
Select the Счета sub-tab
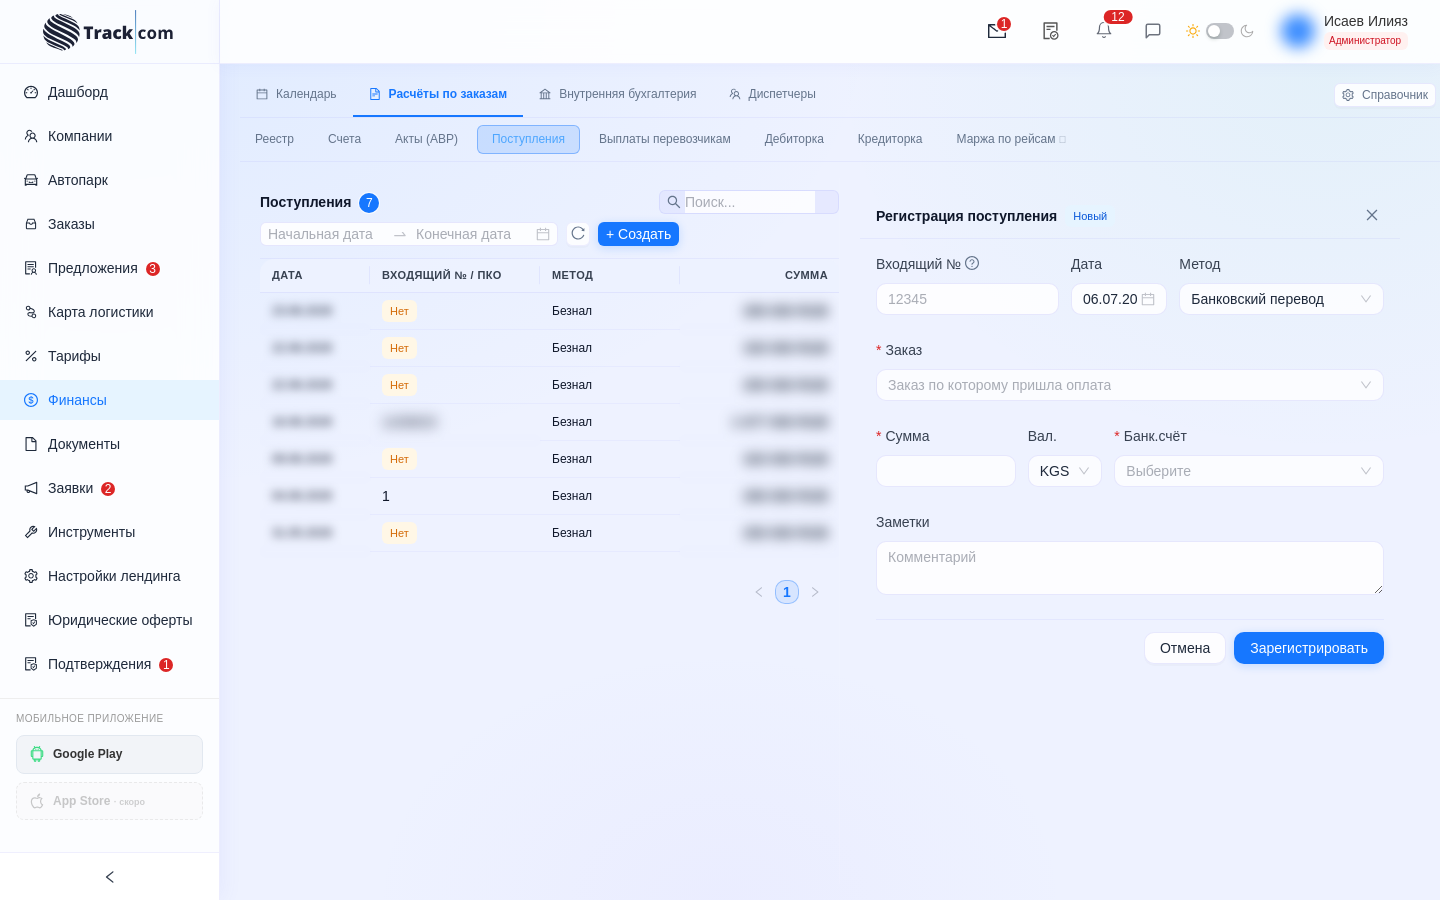pyautogui.click(x=344, y=139)
